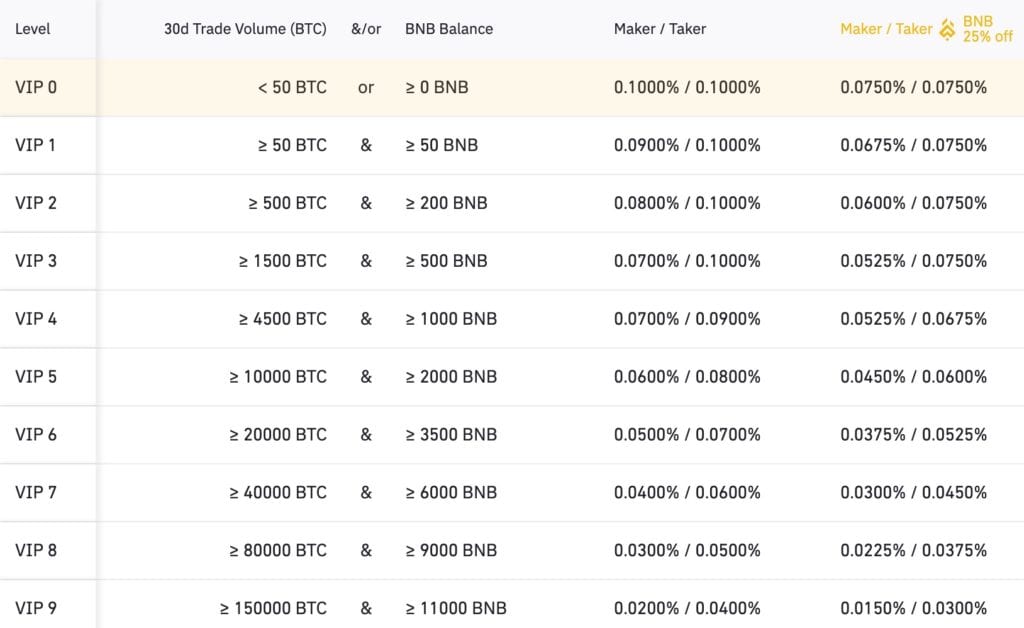Select the VIP 1 level cell

point(36,145)
